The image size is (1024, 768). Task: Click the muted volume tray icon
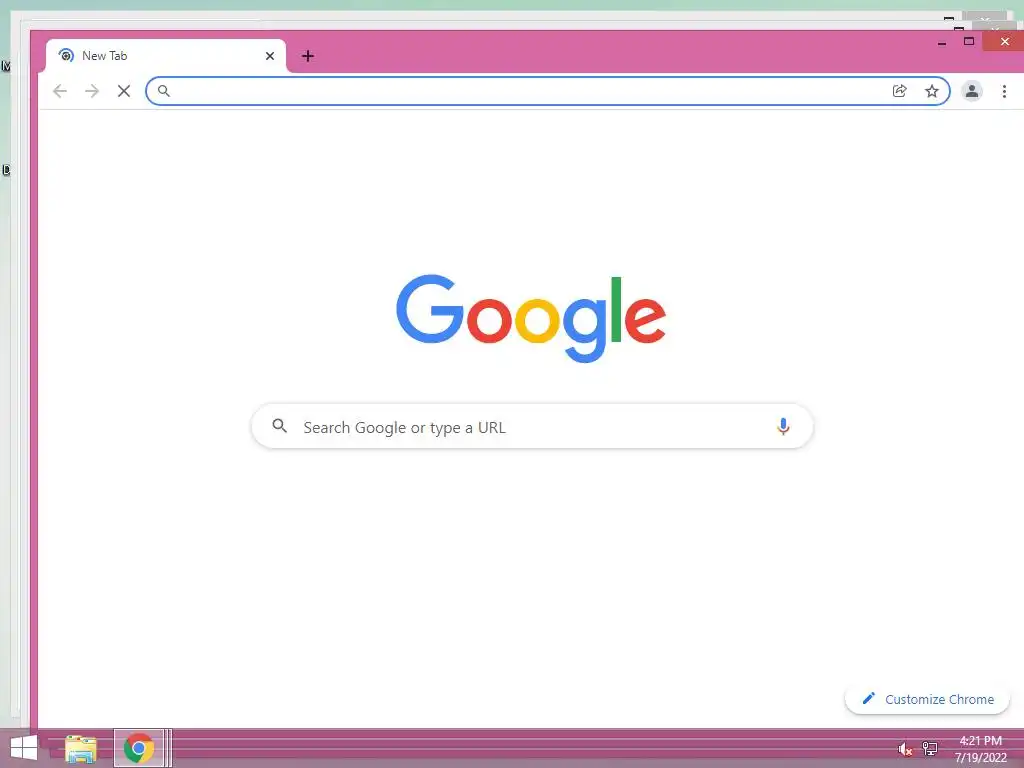pos(904,749)
